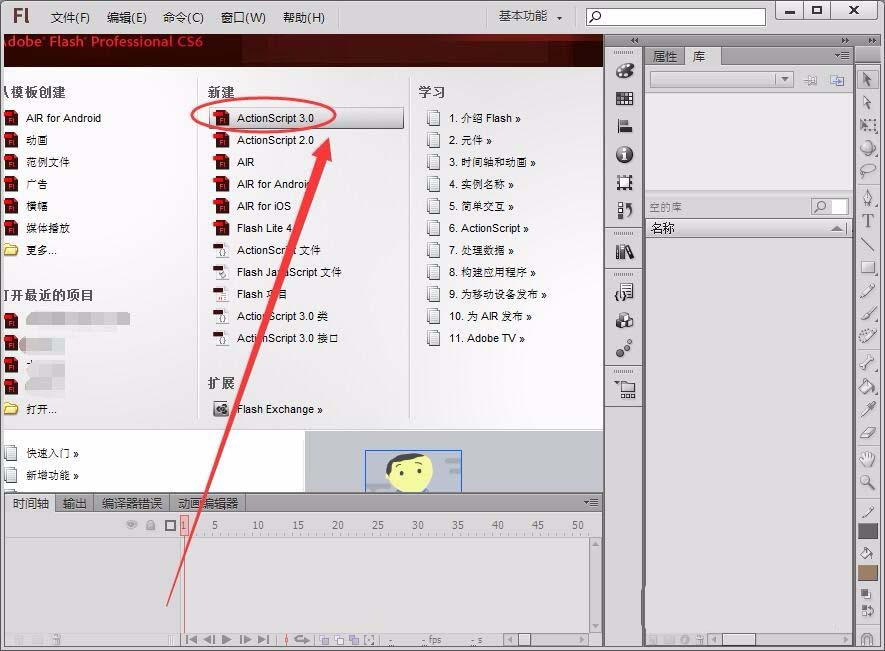Open the Project panel folder icon
This screenshot has width=885, height=651.
[x=625, y=389]
